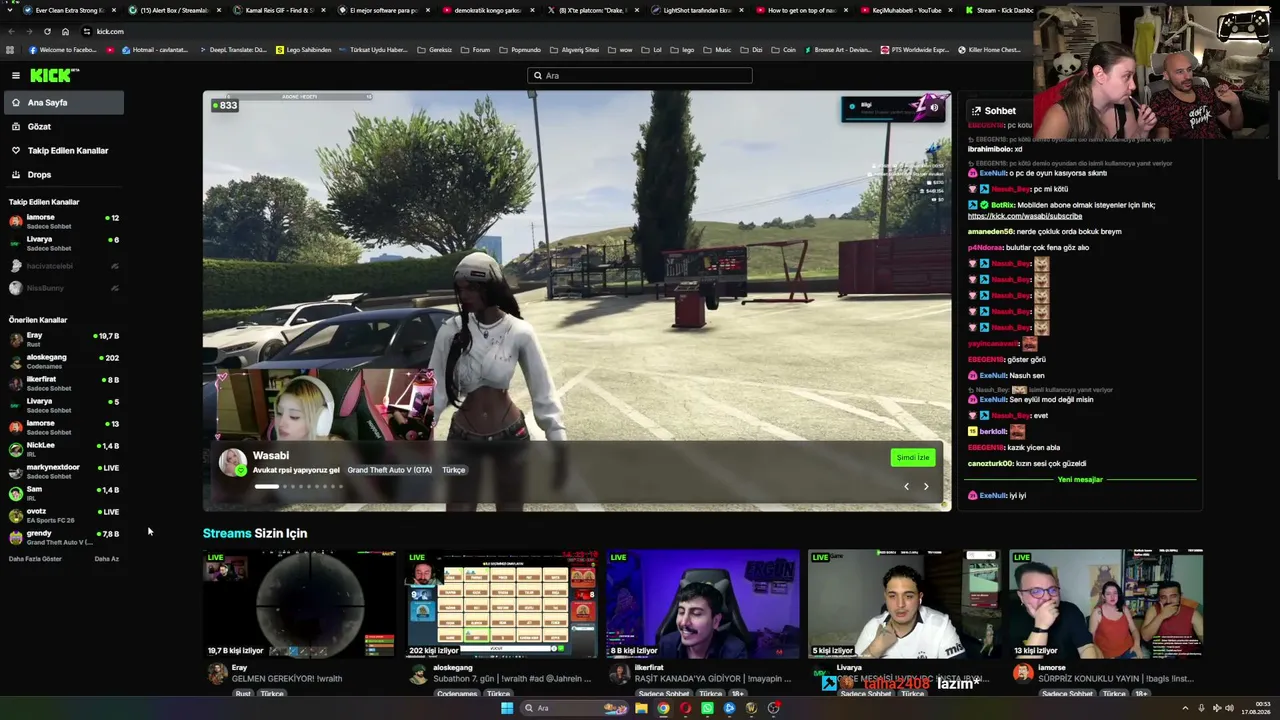This screenshot has height=720, width=1280.
Task: Open the Wasabi channel name link
Action: click(x=271, y=455)
